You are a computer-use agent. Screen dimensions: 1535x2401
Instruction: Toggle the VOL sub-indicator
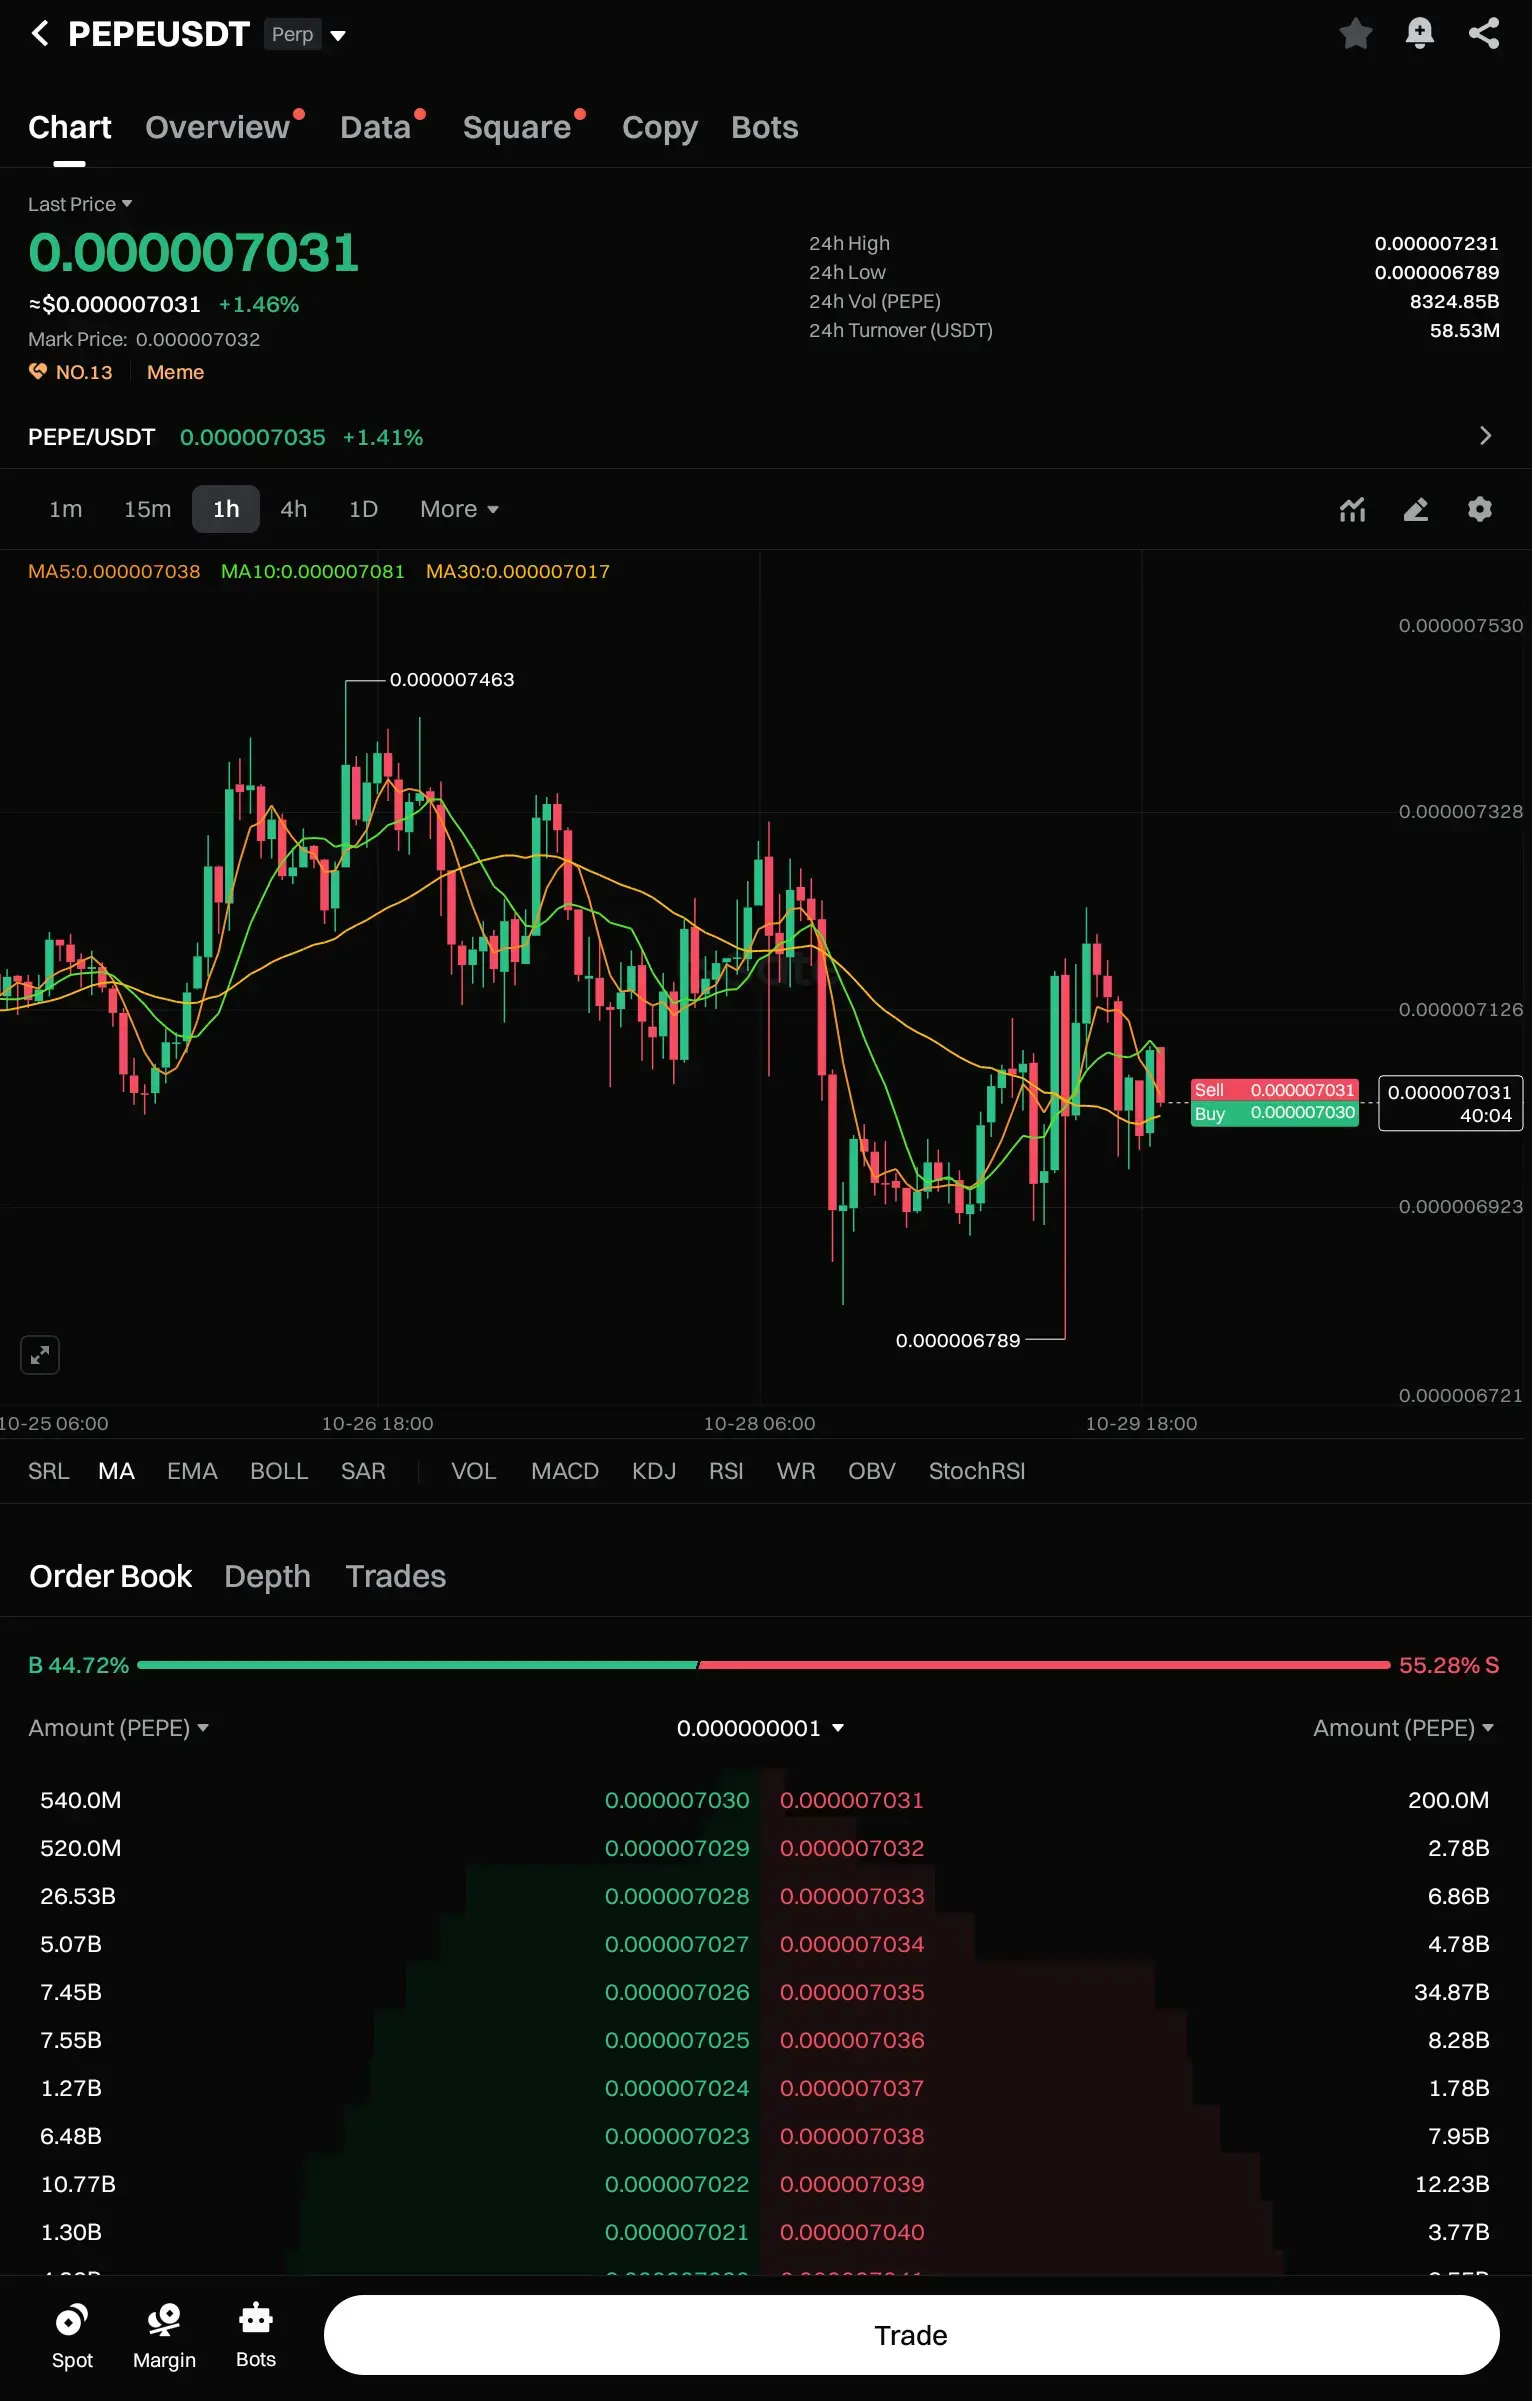(474, 1471)
